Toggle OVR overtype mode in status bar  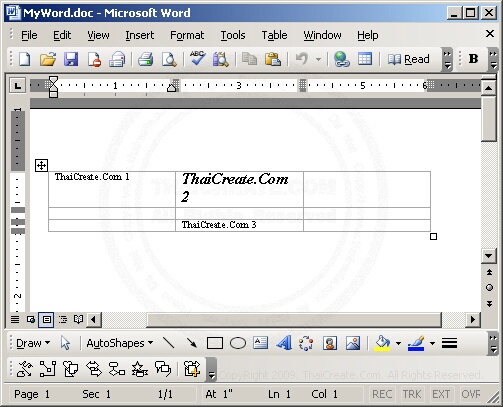click(471, 394)
